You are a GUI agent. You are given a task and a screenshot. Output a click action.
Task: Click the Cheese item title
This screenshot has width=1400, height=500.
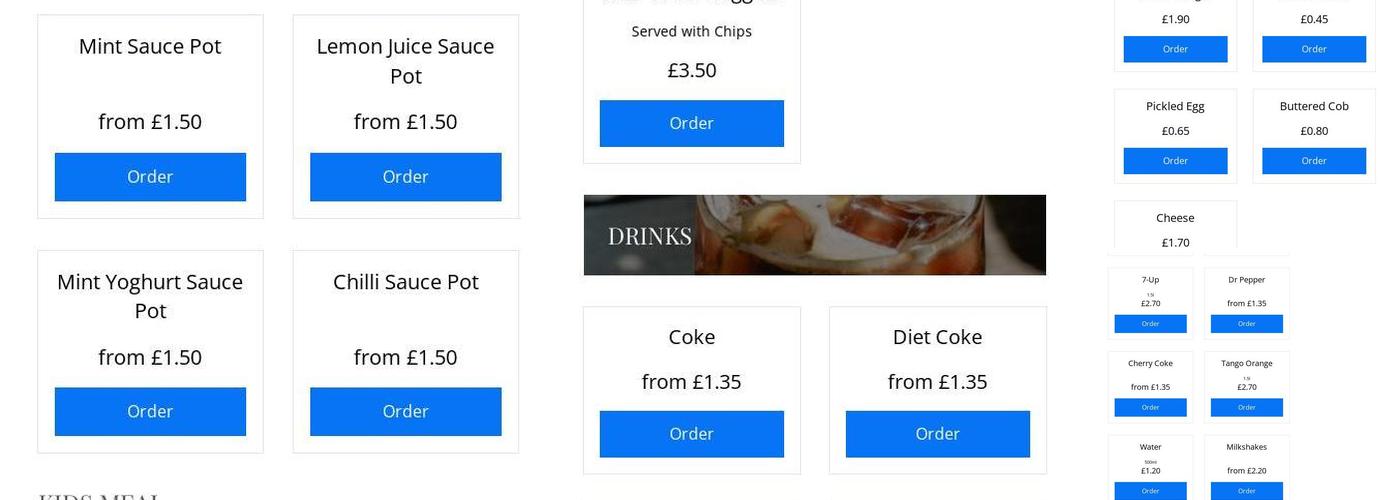click(1175, 218)
